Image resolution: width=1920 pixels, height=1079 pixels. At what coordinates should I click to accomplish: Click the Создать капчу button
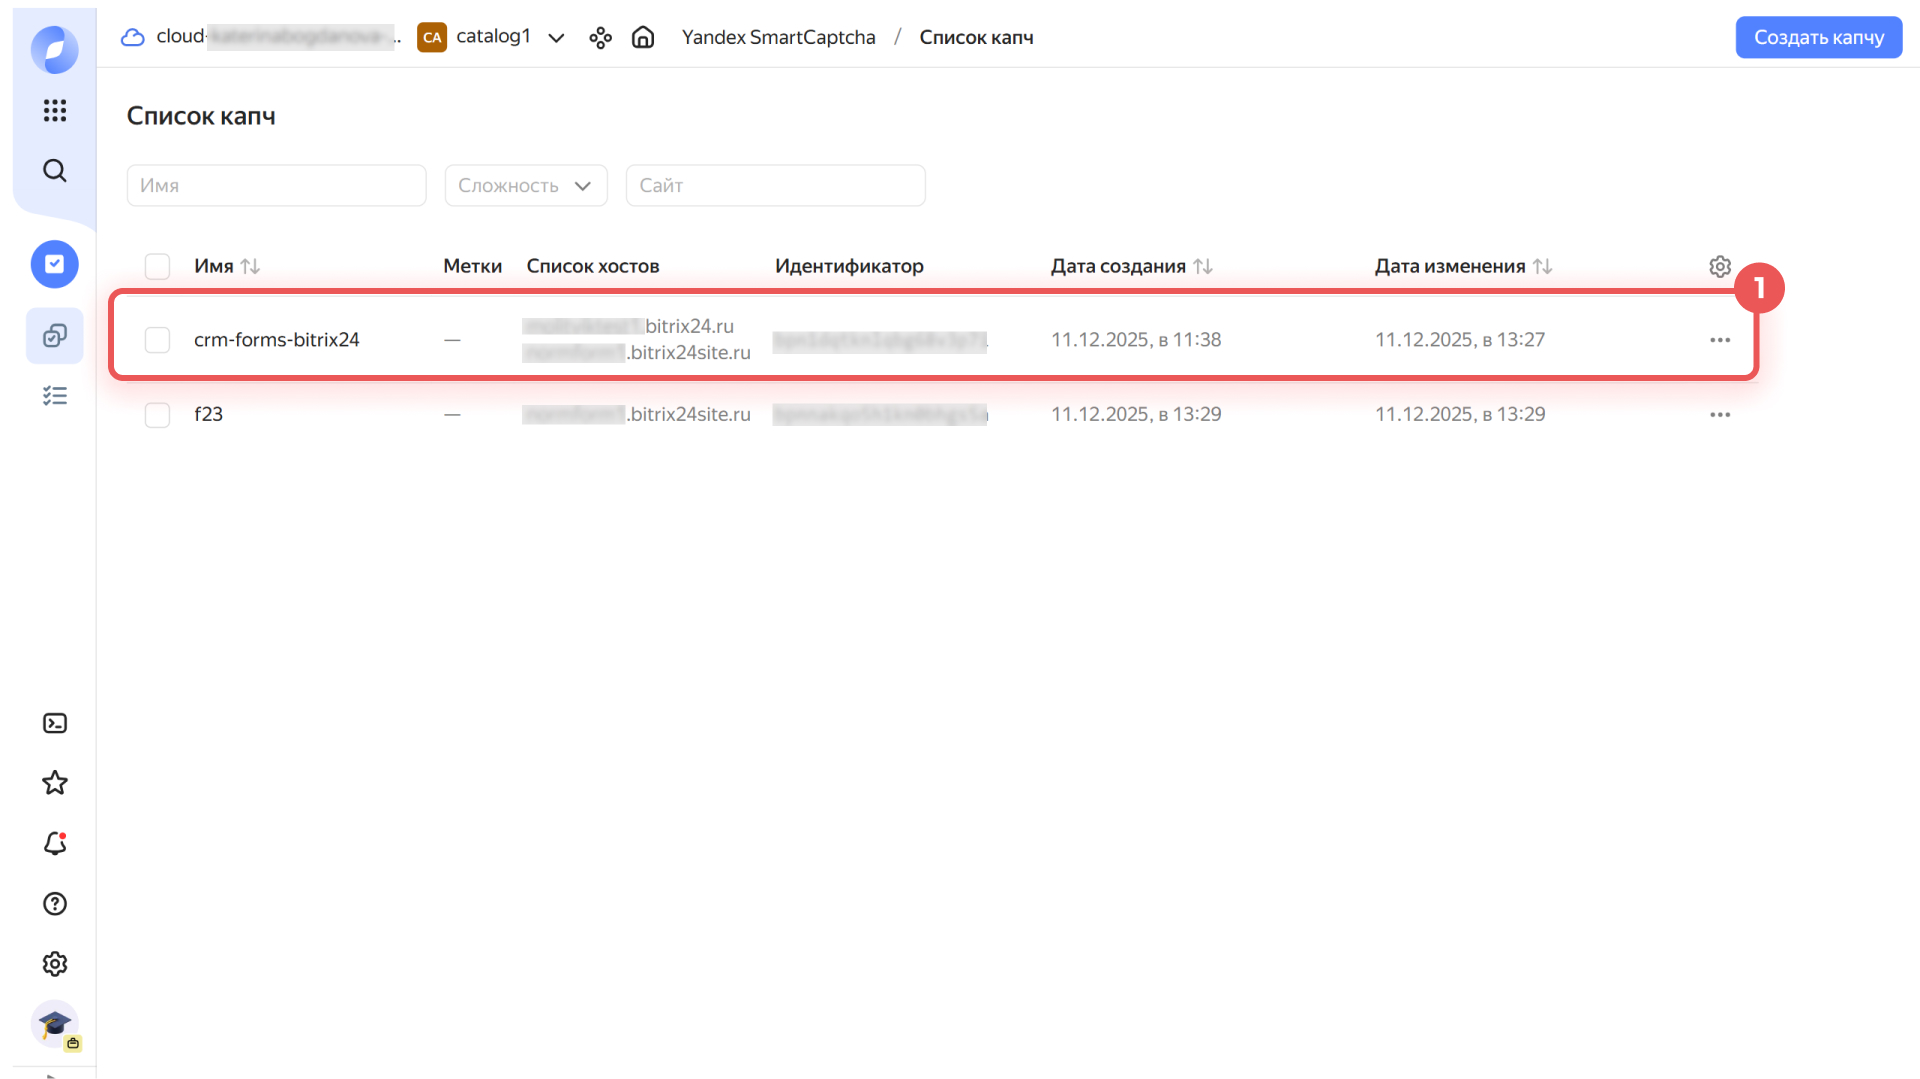pyautogui.click(x=1818, y=38)
